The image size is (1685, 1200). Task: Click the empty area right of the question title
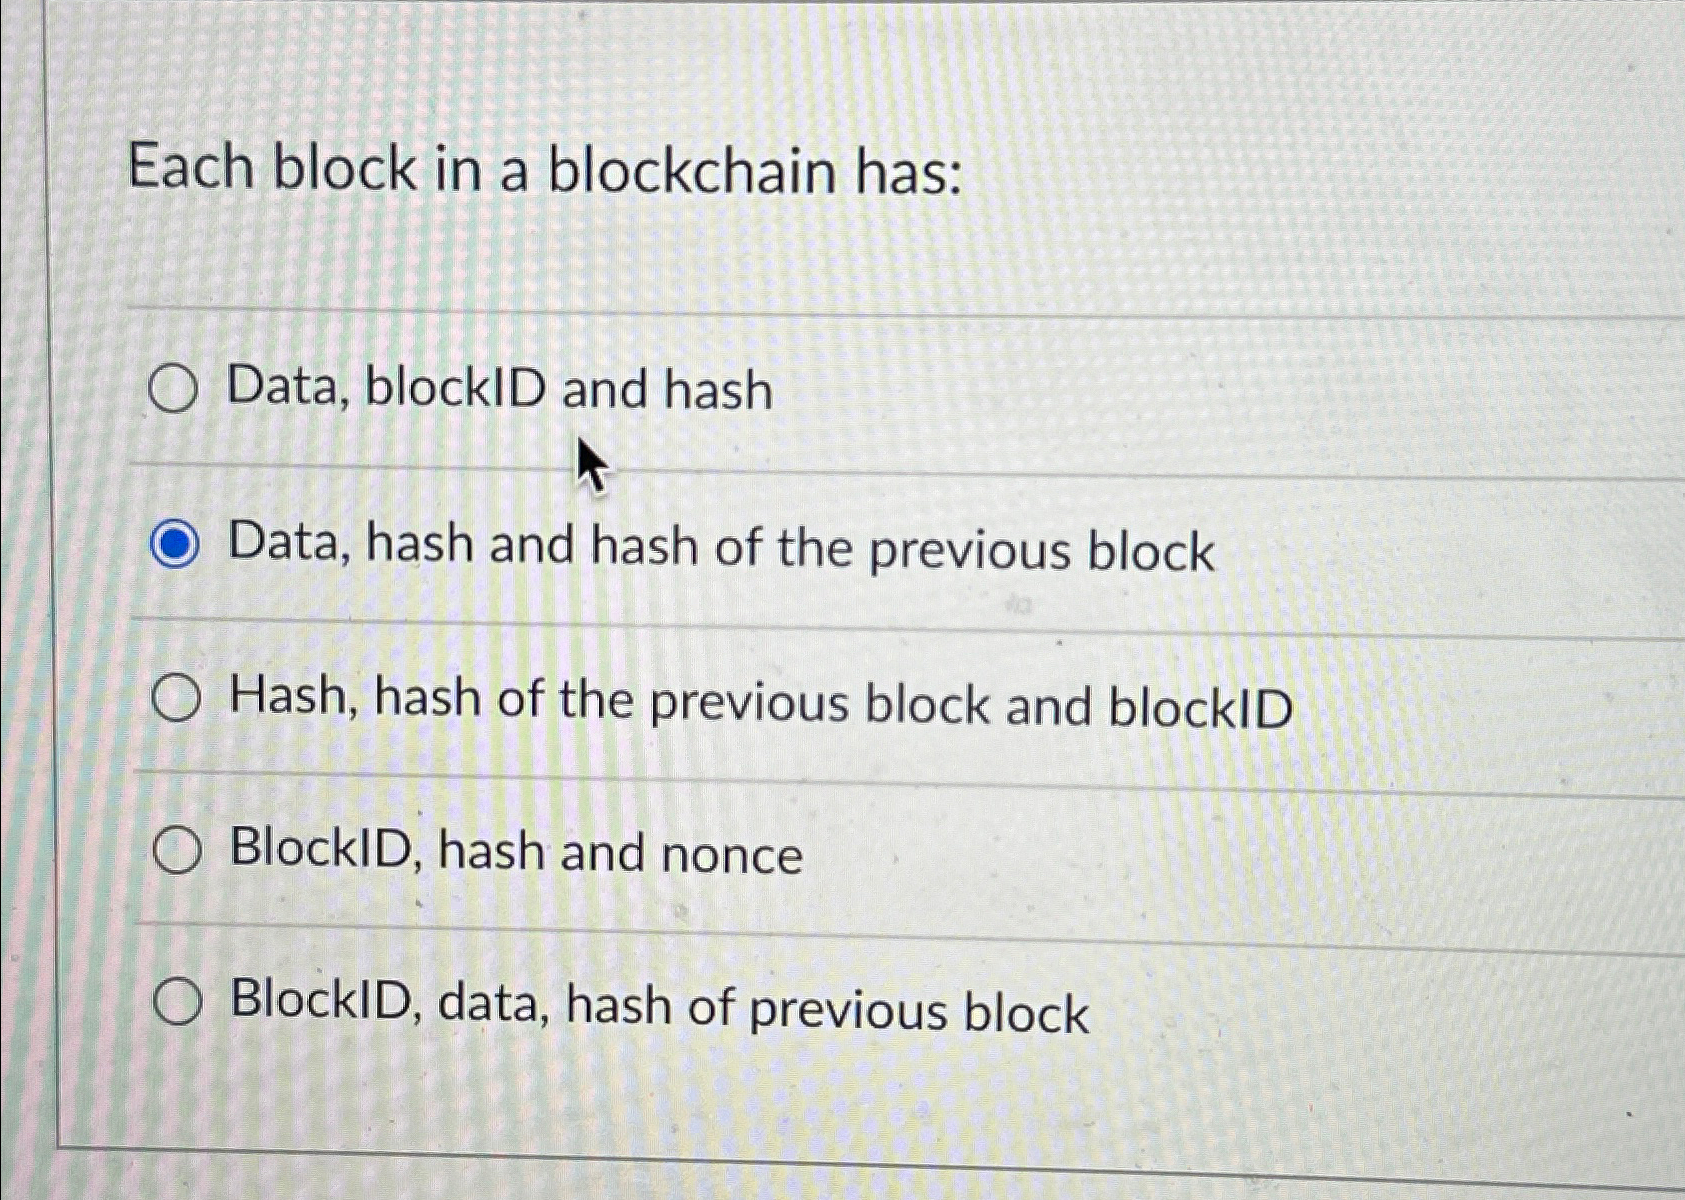coord(1300,170)
